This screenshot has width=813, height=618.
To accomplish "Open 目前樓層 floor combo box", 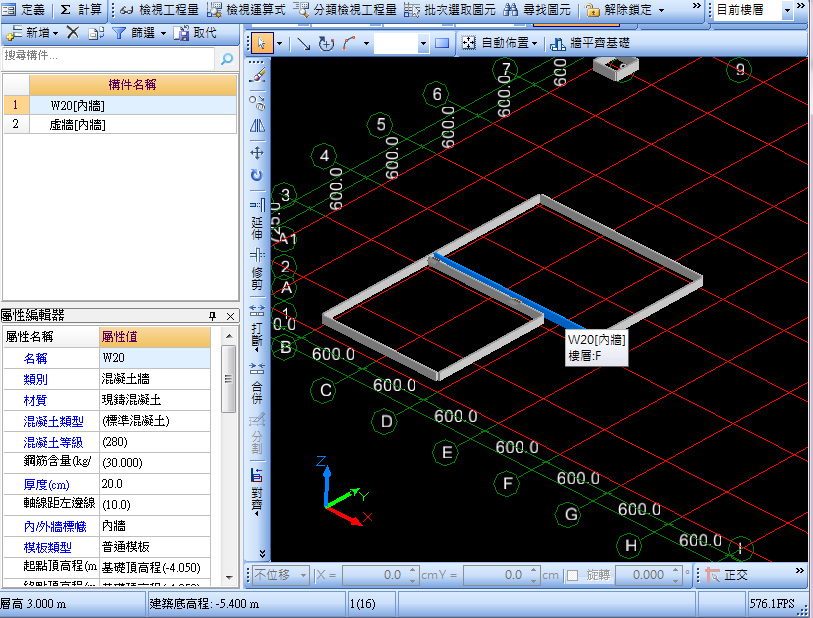I will [x=753, y=10].
